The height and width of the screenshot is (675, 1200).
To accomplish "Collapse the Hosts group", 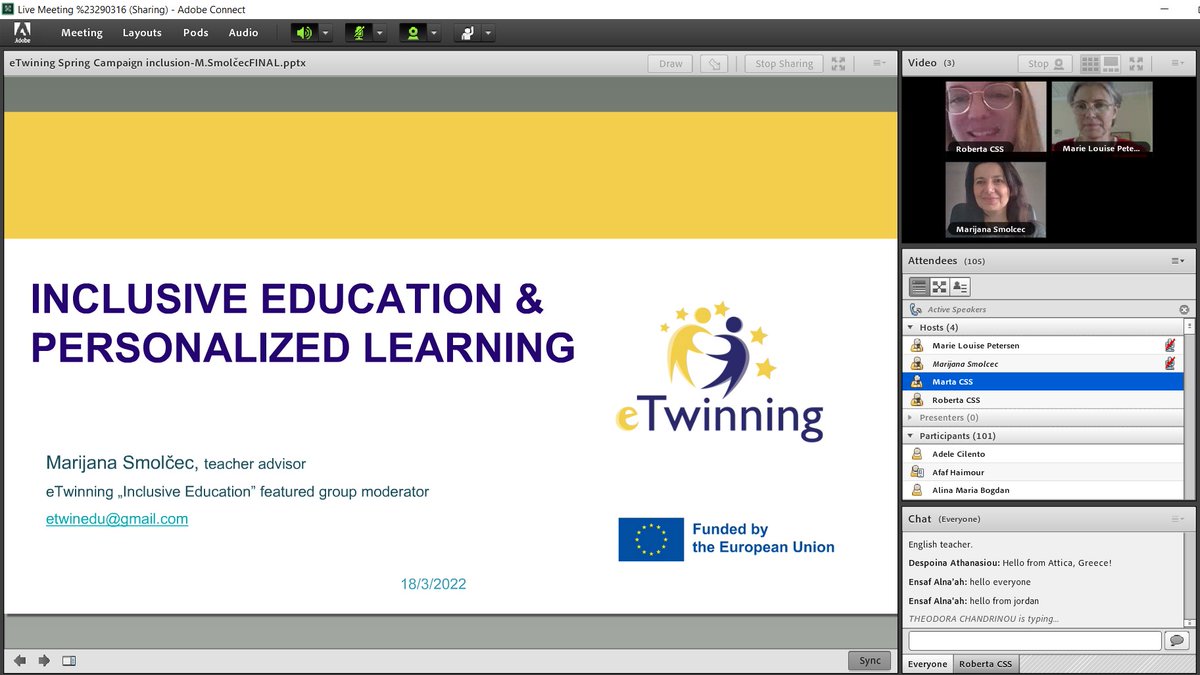I will pyautogui.click(x=911, y=326).
